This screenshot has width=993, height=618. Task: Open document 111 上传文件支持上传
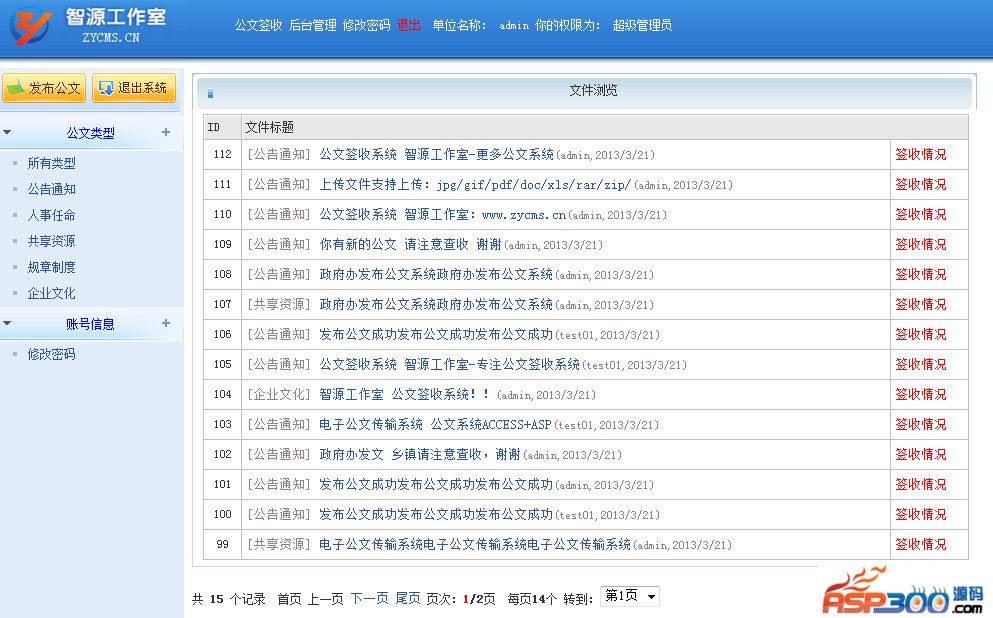[475, 185]
